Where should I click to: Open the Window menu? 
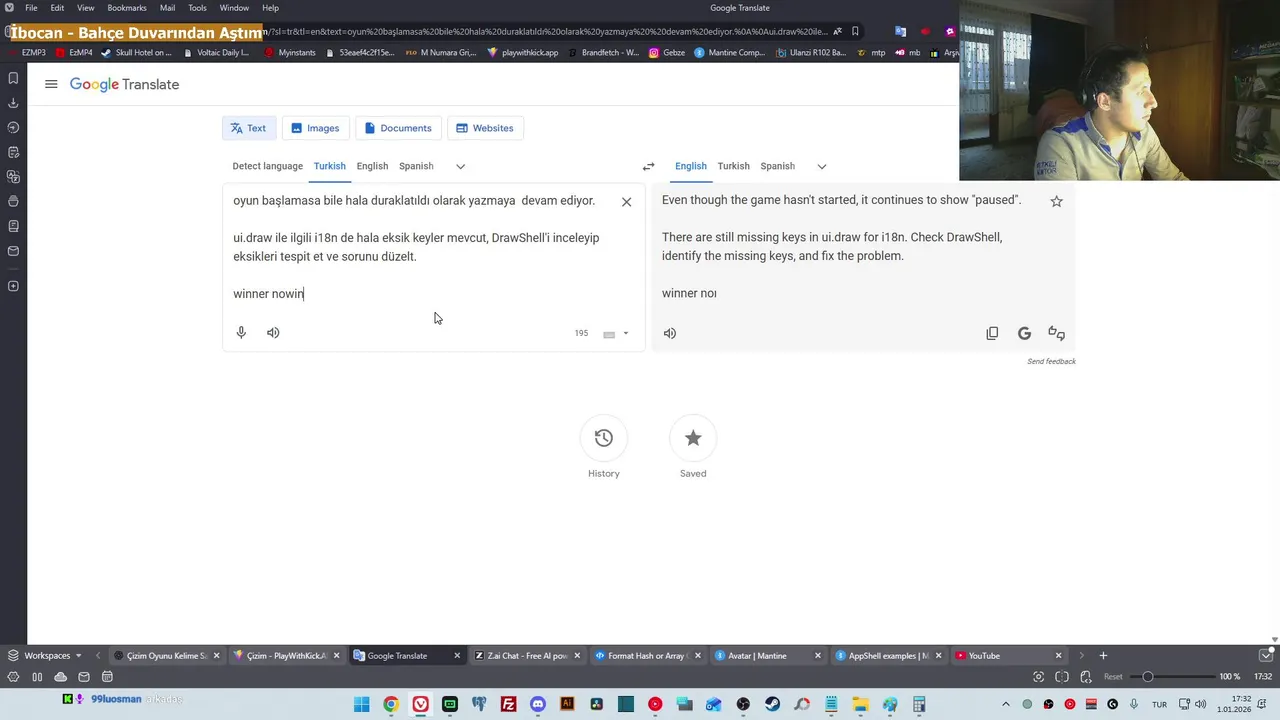coord(234,8)
